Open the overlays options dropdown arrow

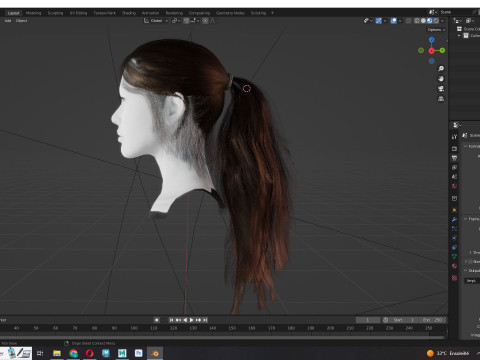pyautogui.click(x=400, y=21)
